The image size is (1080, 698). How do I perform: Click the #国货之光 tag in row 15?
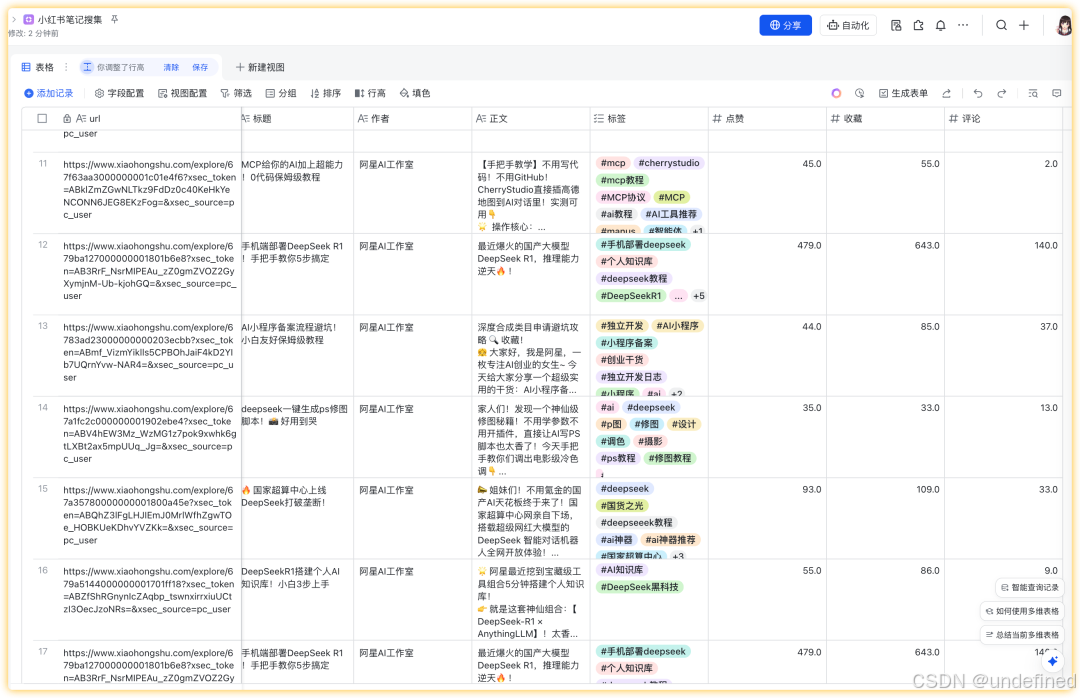622,506
